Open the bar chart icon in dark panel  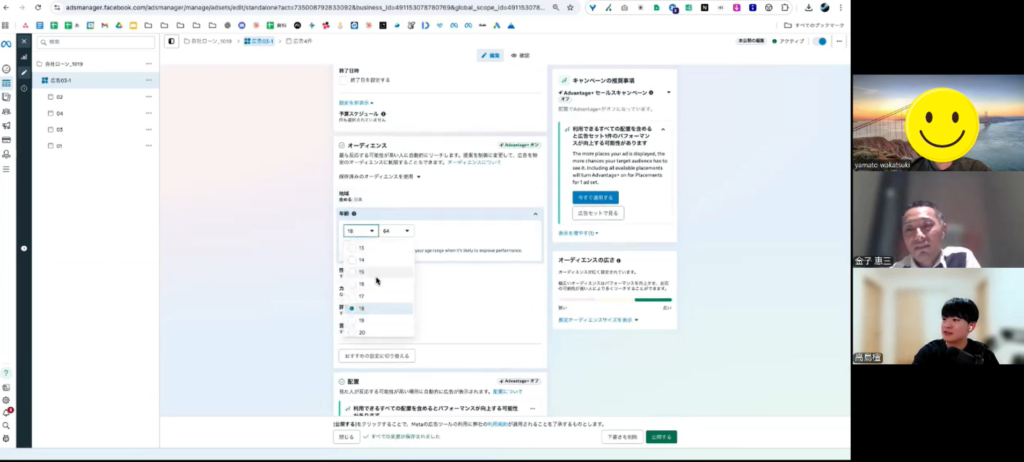24,57
